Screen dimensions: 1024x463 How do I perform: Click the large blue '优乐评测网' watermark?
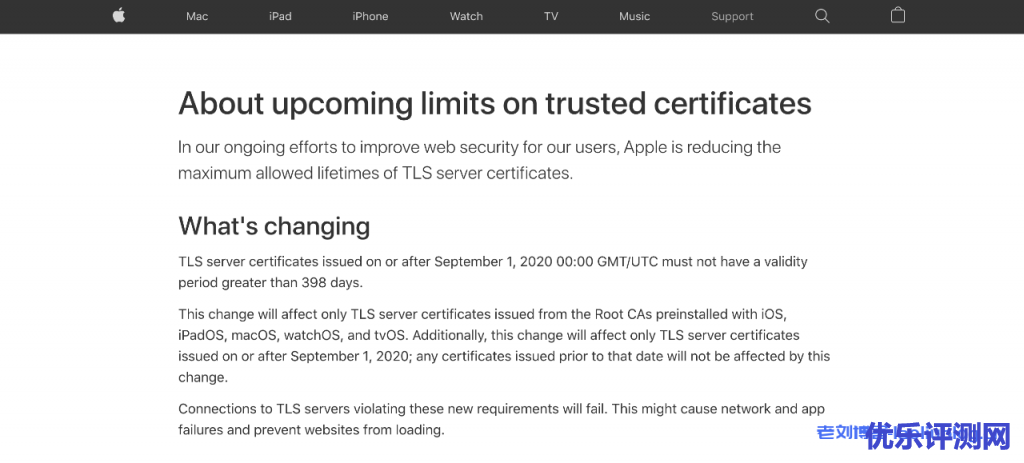point(938,437)
